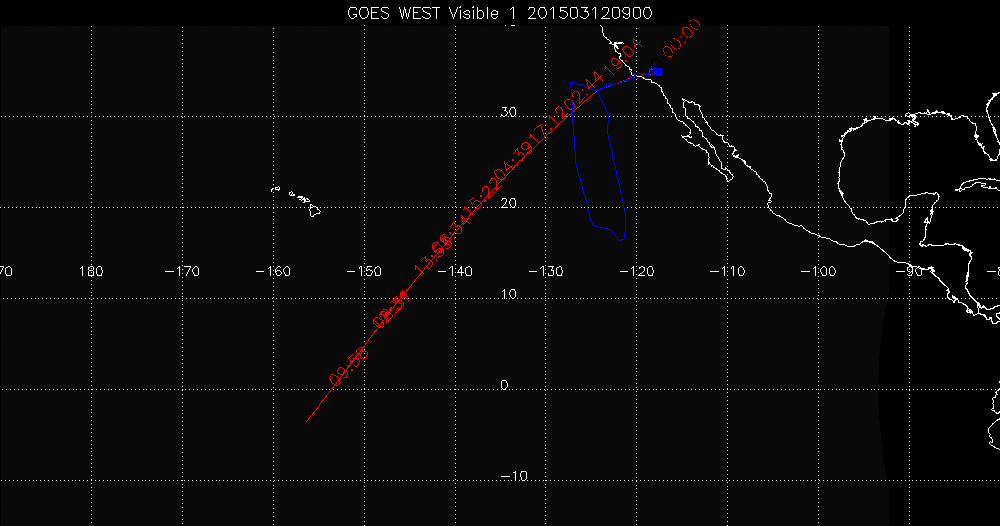The image size is (1000, 526).
Task: Click the 20 latitude label
Action: 508,203
